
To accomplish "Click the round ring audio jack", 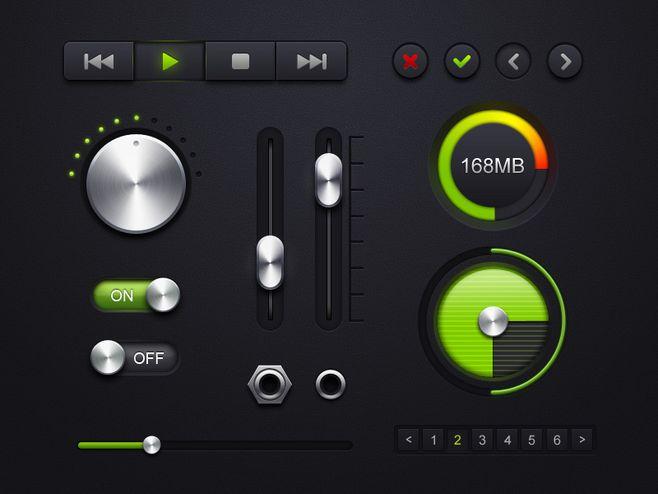I will (x=331, y=384).
